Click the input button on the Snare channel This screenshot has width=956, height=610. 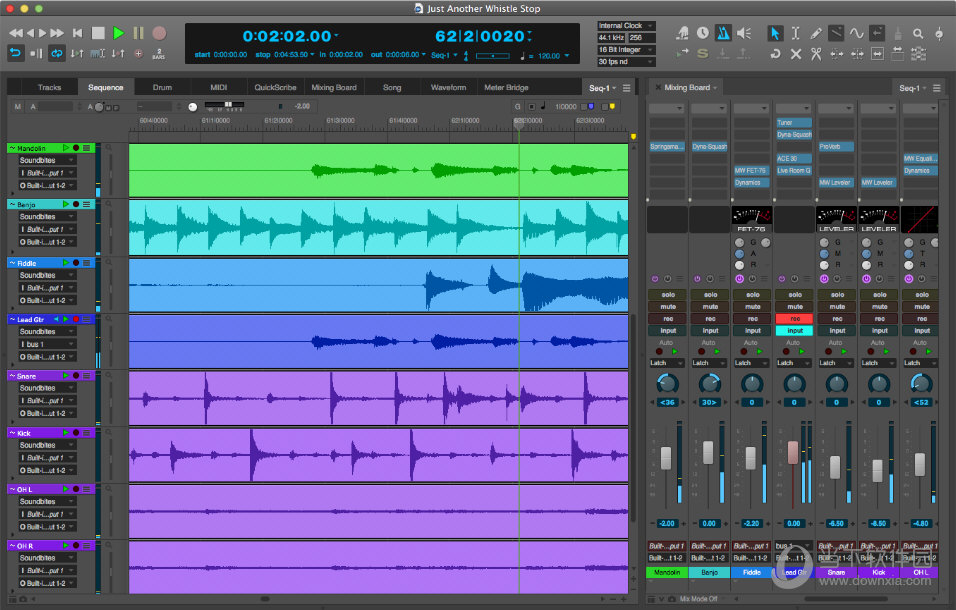(x=836, y=330)
